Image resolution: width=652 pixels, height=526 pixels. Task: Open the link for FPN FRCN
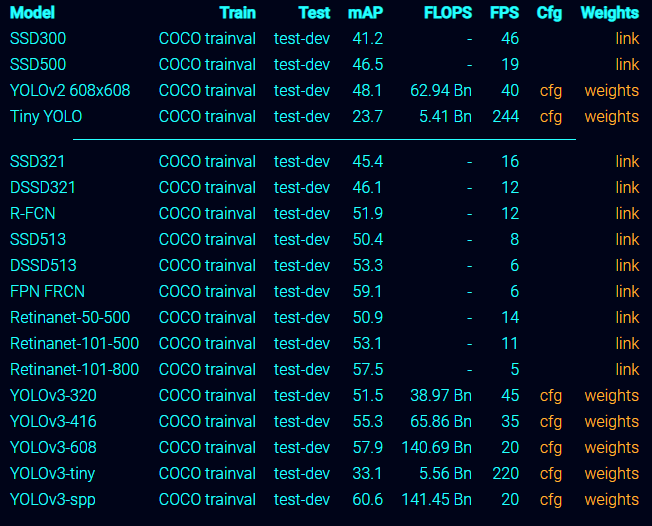point(627,291)
